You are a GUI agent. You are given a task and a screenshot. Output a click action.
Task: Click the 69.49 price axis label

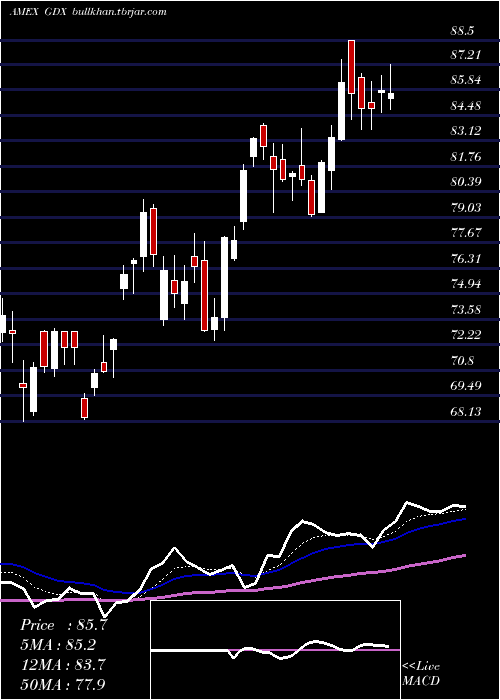466,385
